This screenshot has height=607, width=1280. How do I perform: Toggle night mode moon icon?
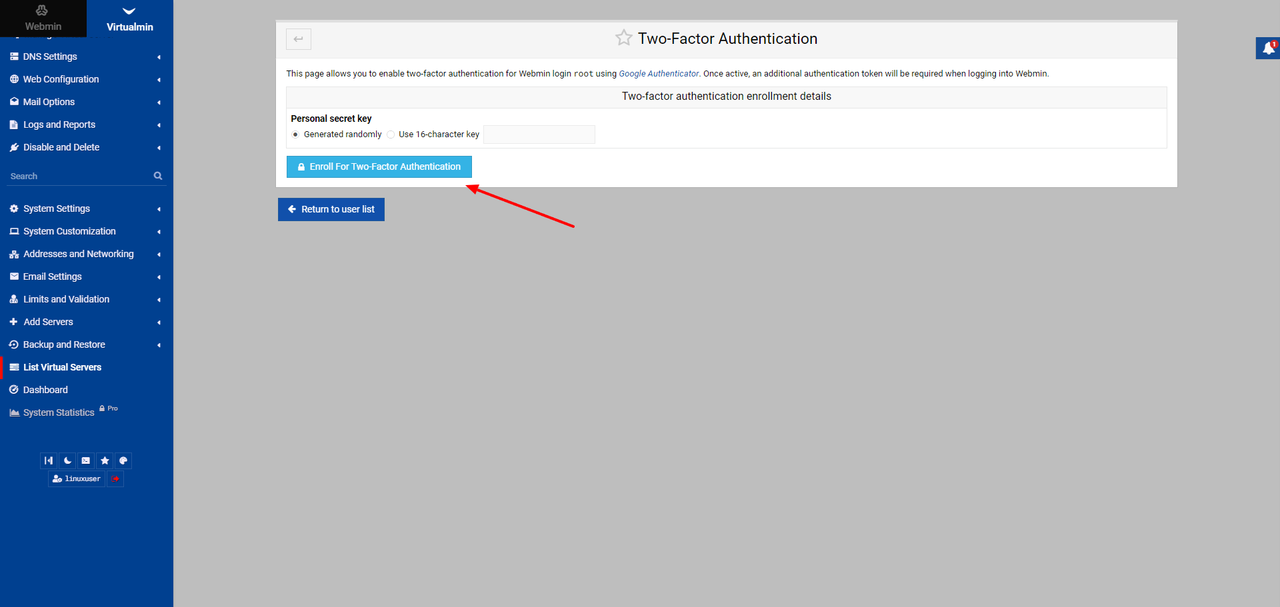[67, 461]
